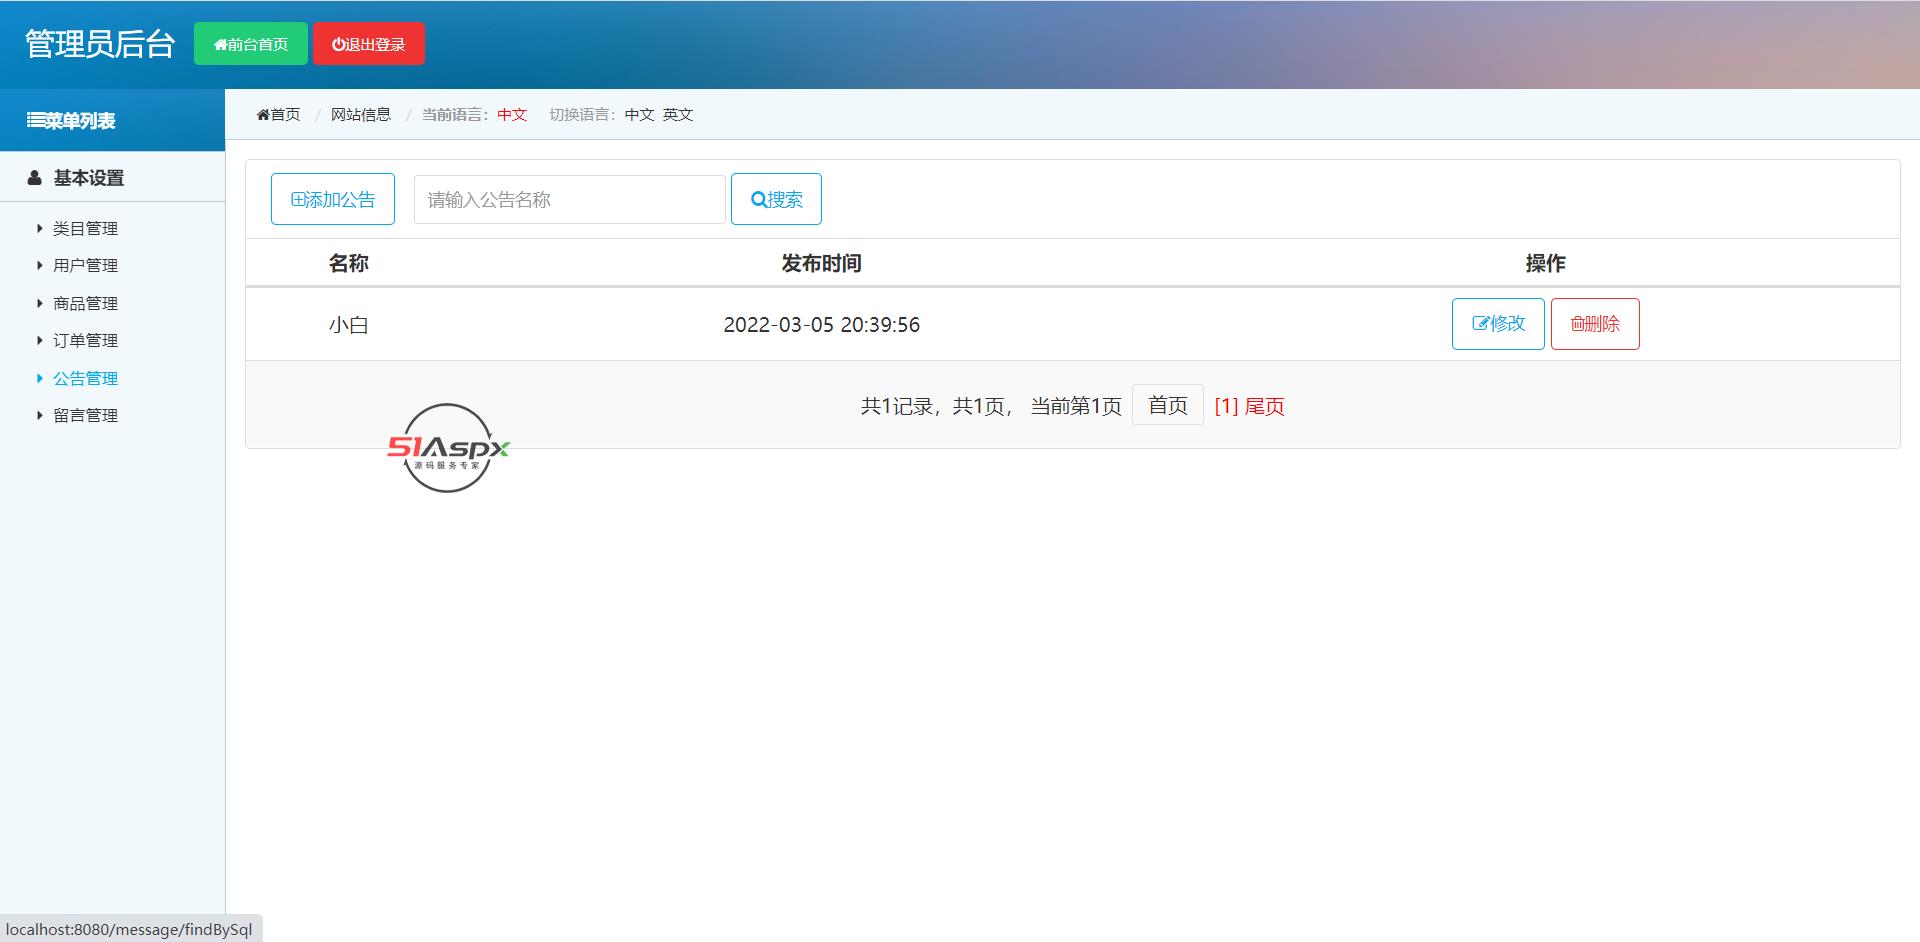1920x942 pixels.
Task: Click the 2022-03-05 20:39:56 publish time
Action: point(822,325)
